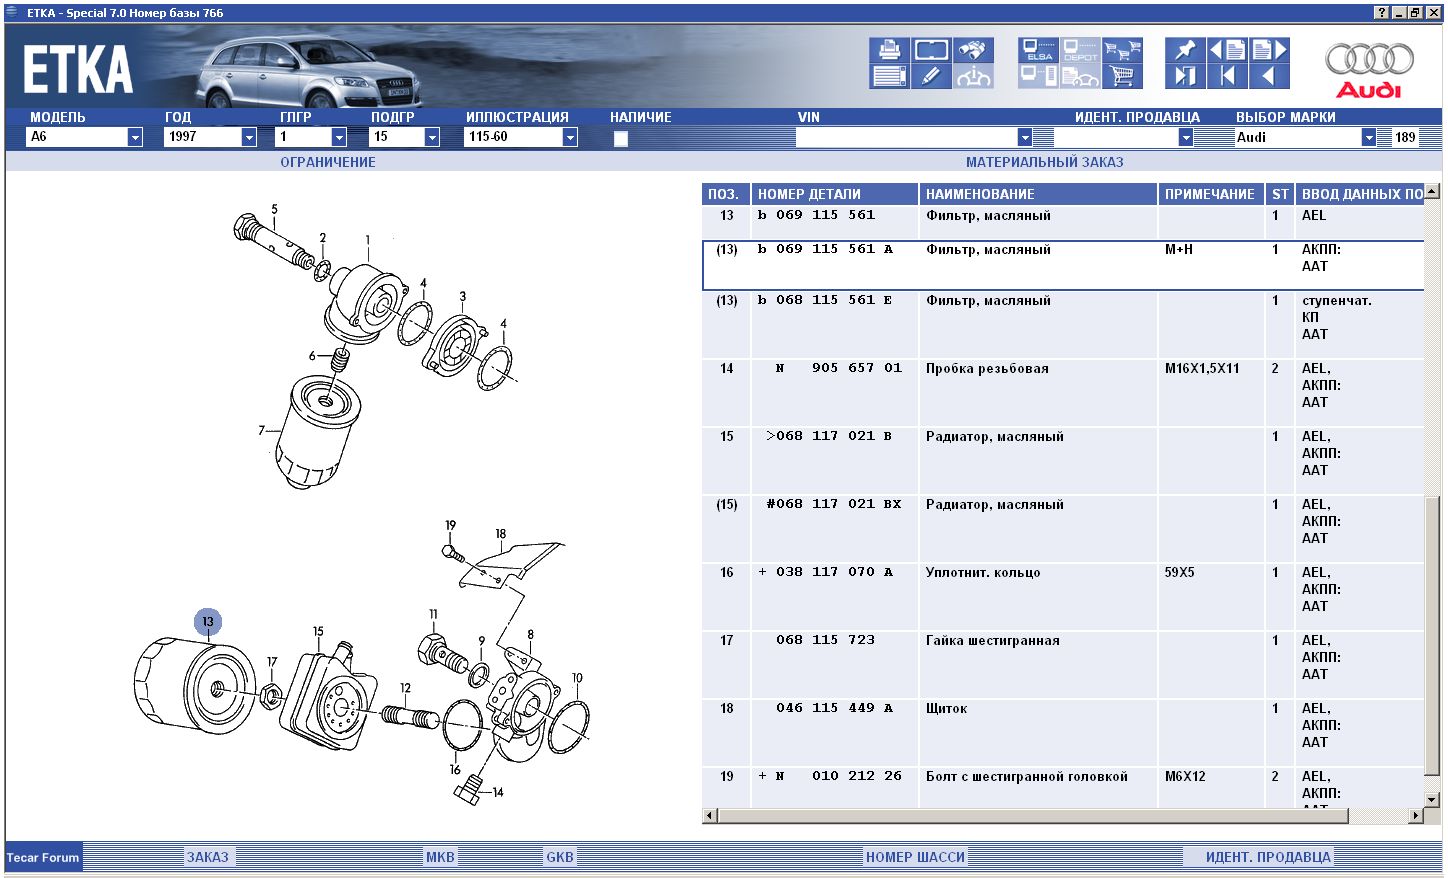
Task: Click the computer-to-list transfer icon
Action: [1038, 76]
